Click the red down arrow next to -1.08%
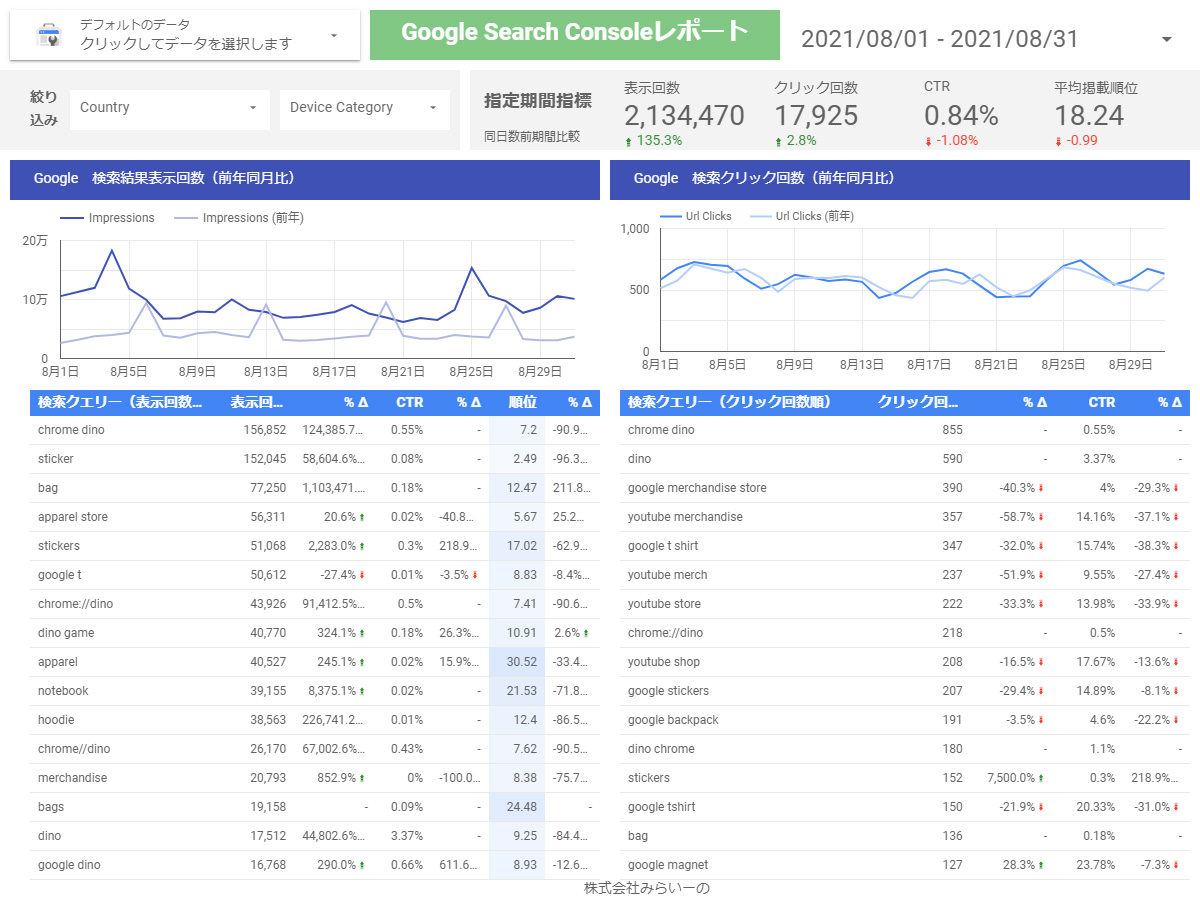 tap(928, 141)
